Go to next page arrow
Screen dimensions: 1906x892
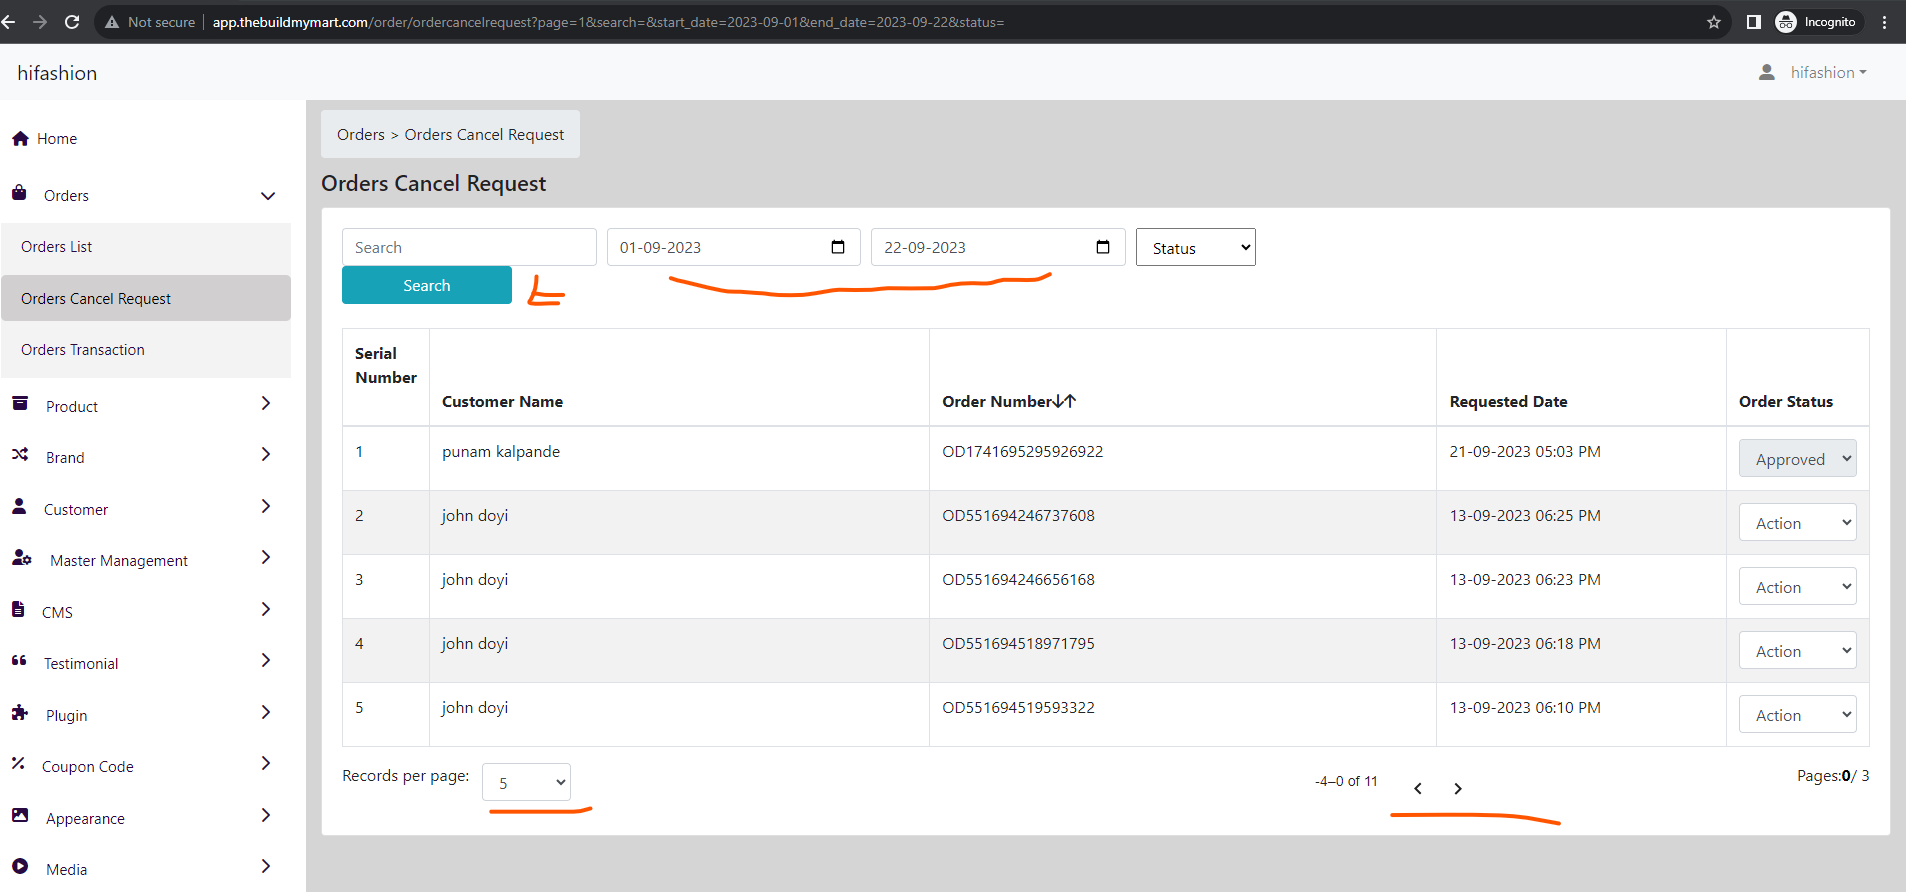click(1458, 789)
